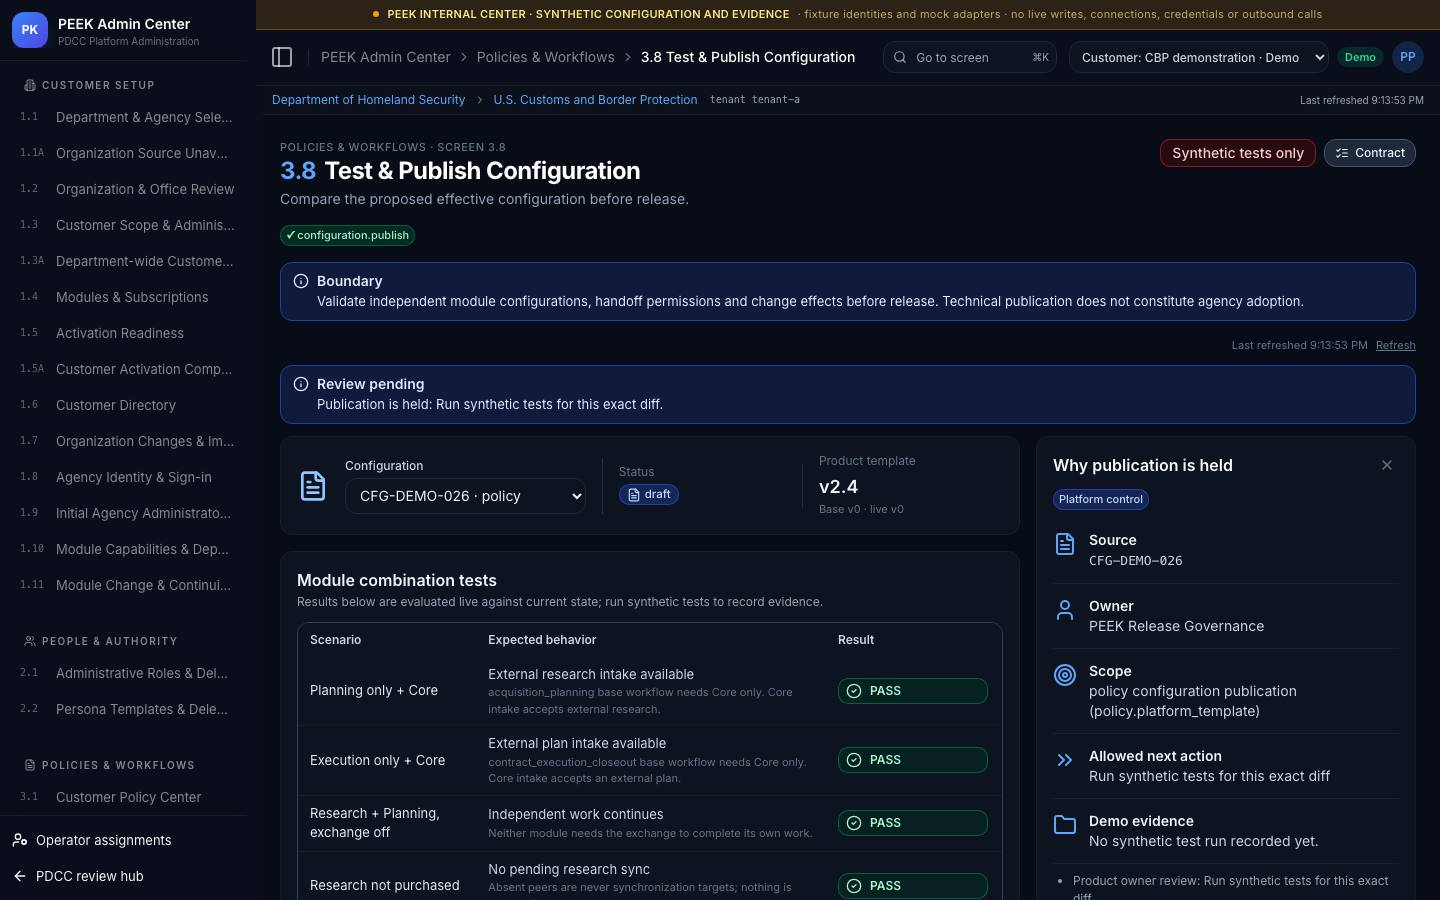Go to Activation Readiness sidebar item
Screen dimensions: 1440x900
click(128, 333)
